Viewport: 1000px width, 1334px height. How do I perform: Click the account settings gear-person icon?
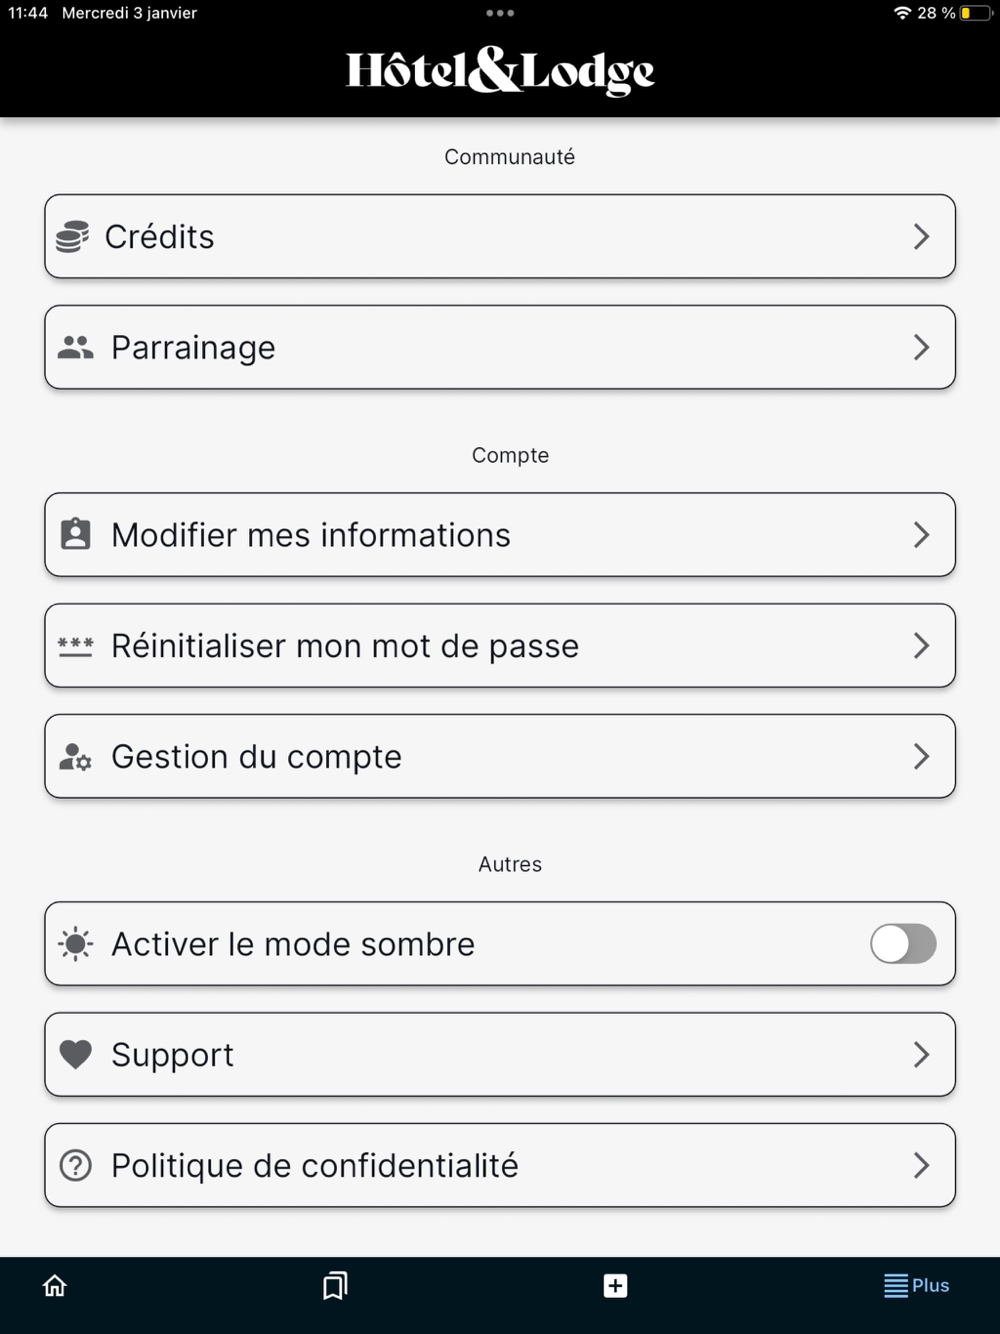click(76, 757)
